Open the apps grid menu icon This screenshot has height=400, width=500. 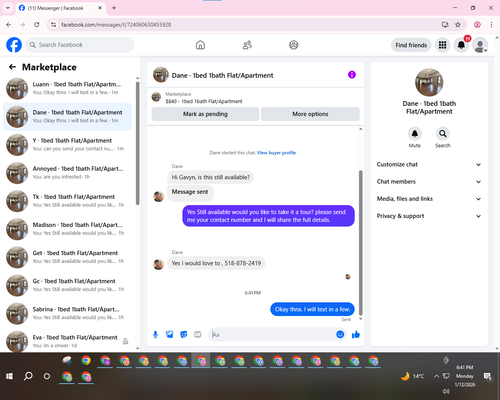[x=442, y=45]
